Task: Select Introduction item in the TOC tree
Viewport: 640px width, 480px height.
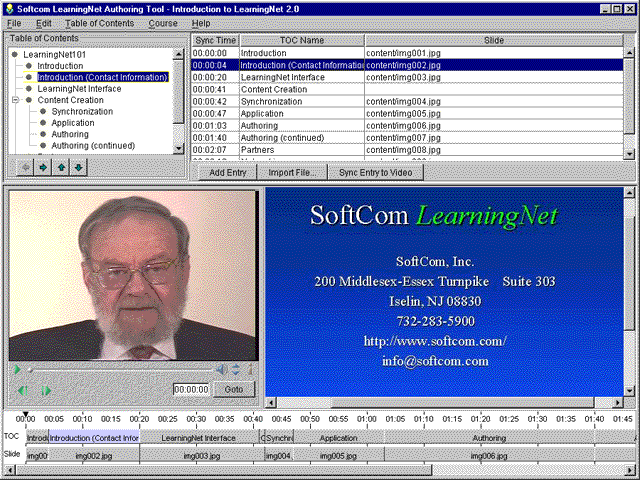Action: click(60, 66)
